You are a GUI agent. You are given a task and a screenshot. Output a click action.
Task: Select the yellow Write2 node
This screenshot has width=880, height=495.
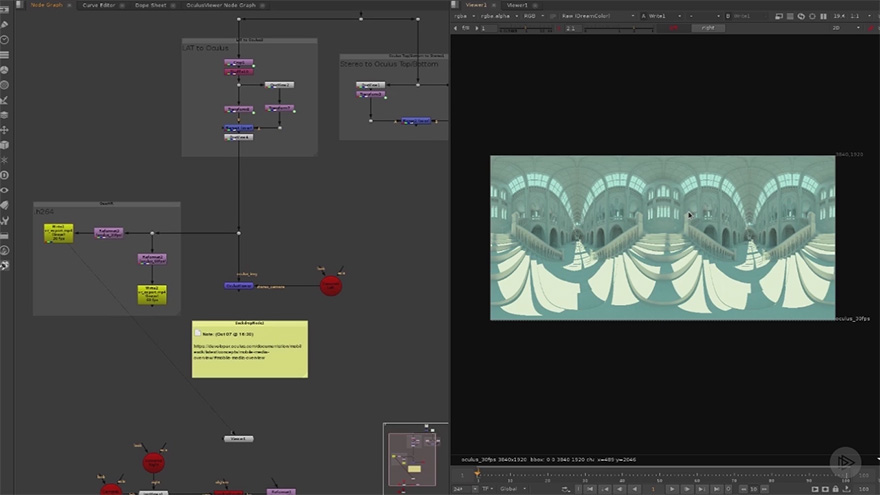point(152,295)
